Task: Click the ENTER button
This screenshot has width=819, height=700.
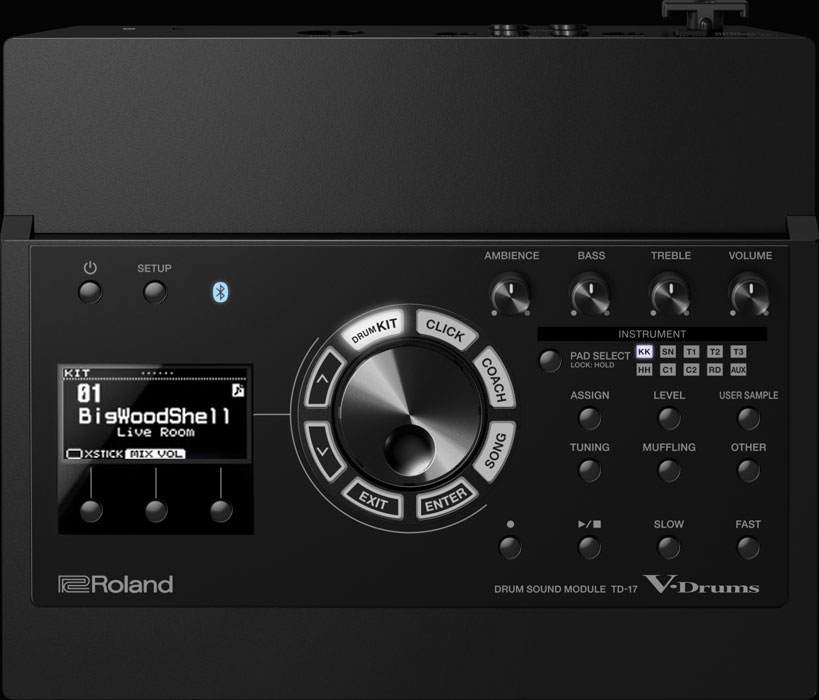Action: click(446, 500)
